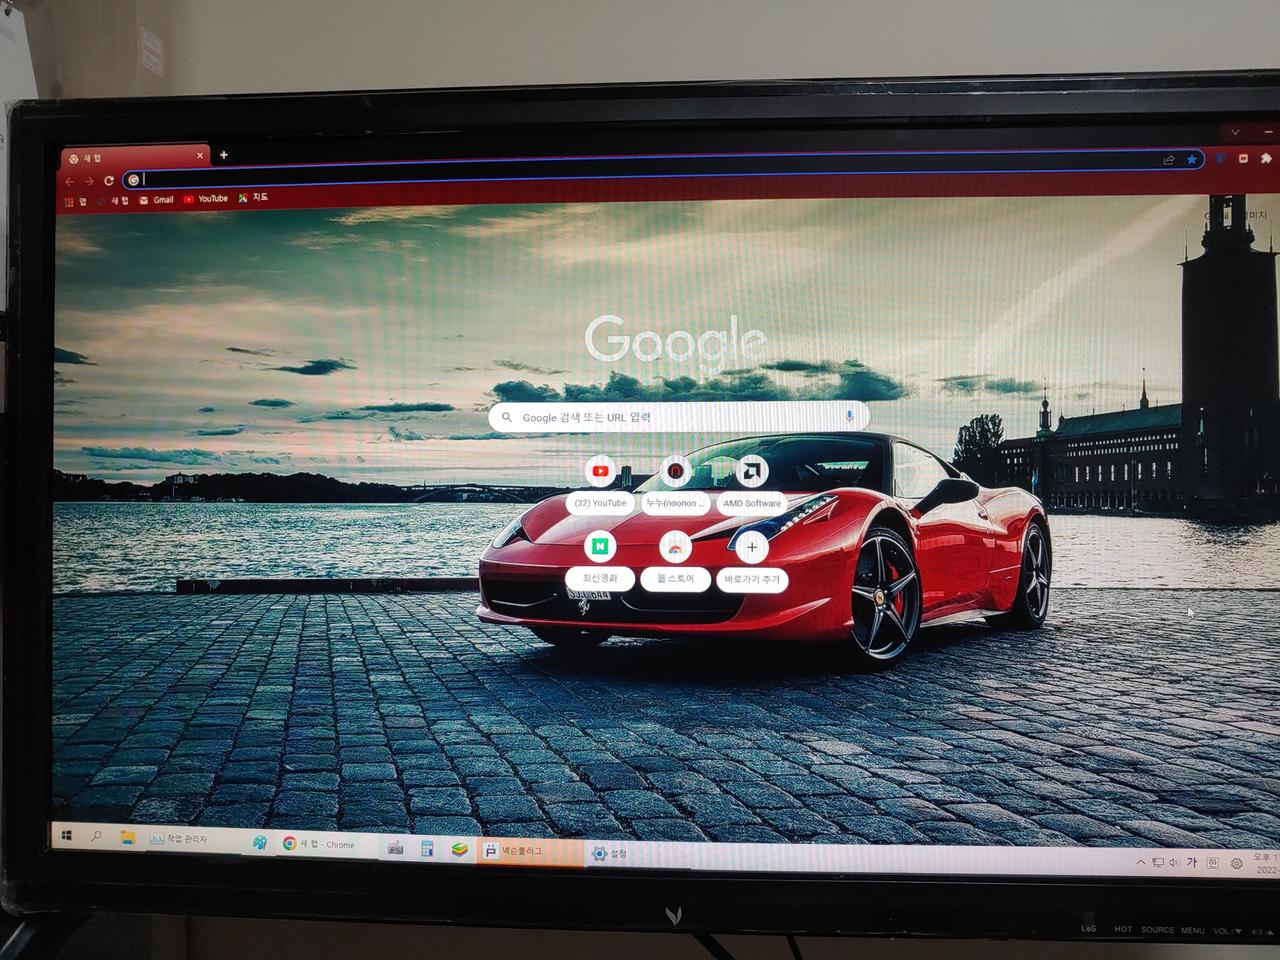Screen dimensions: 1280x960
Task: Open 지도 bookmark in the bookmarks bar
Action: pyautogui.click(x=253, y=198)
